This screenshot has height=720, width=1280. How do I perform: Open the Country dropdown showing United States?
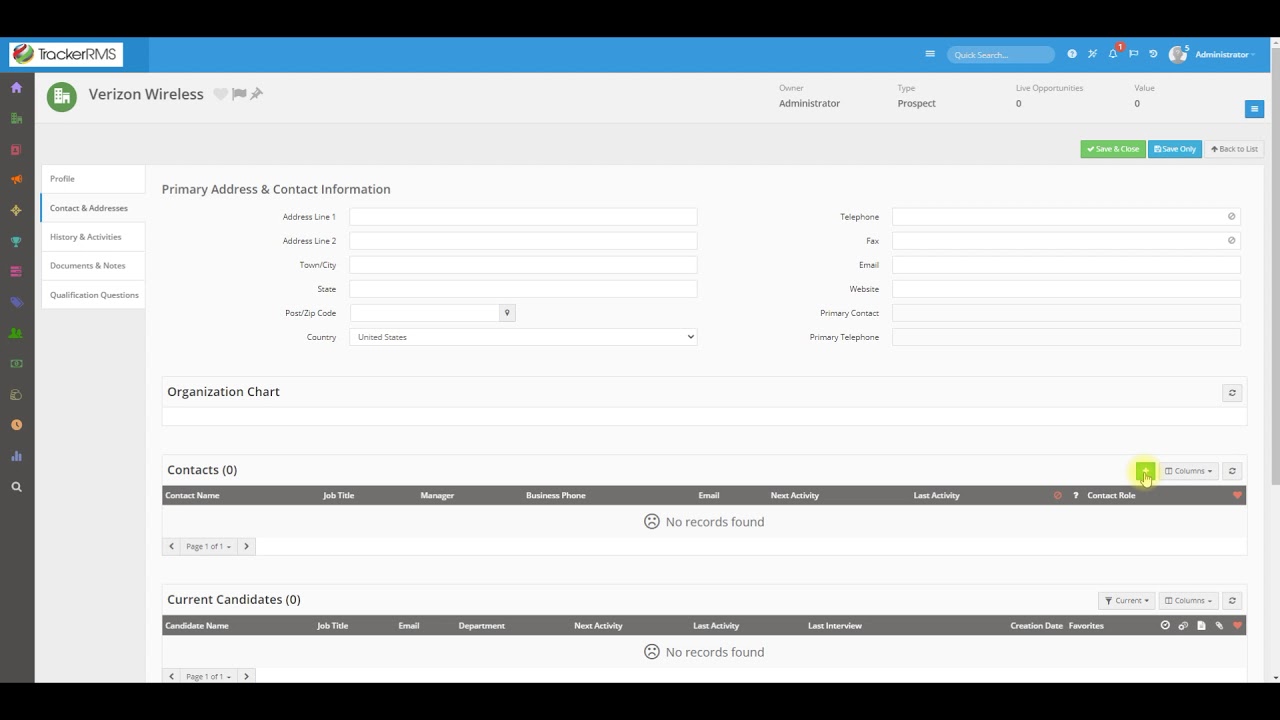coord(523,337)
